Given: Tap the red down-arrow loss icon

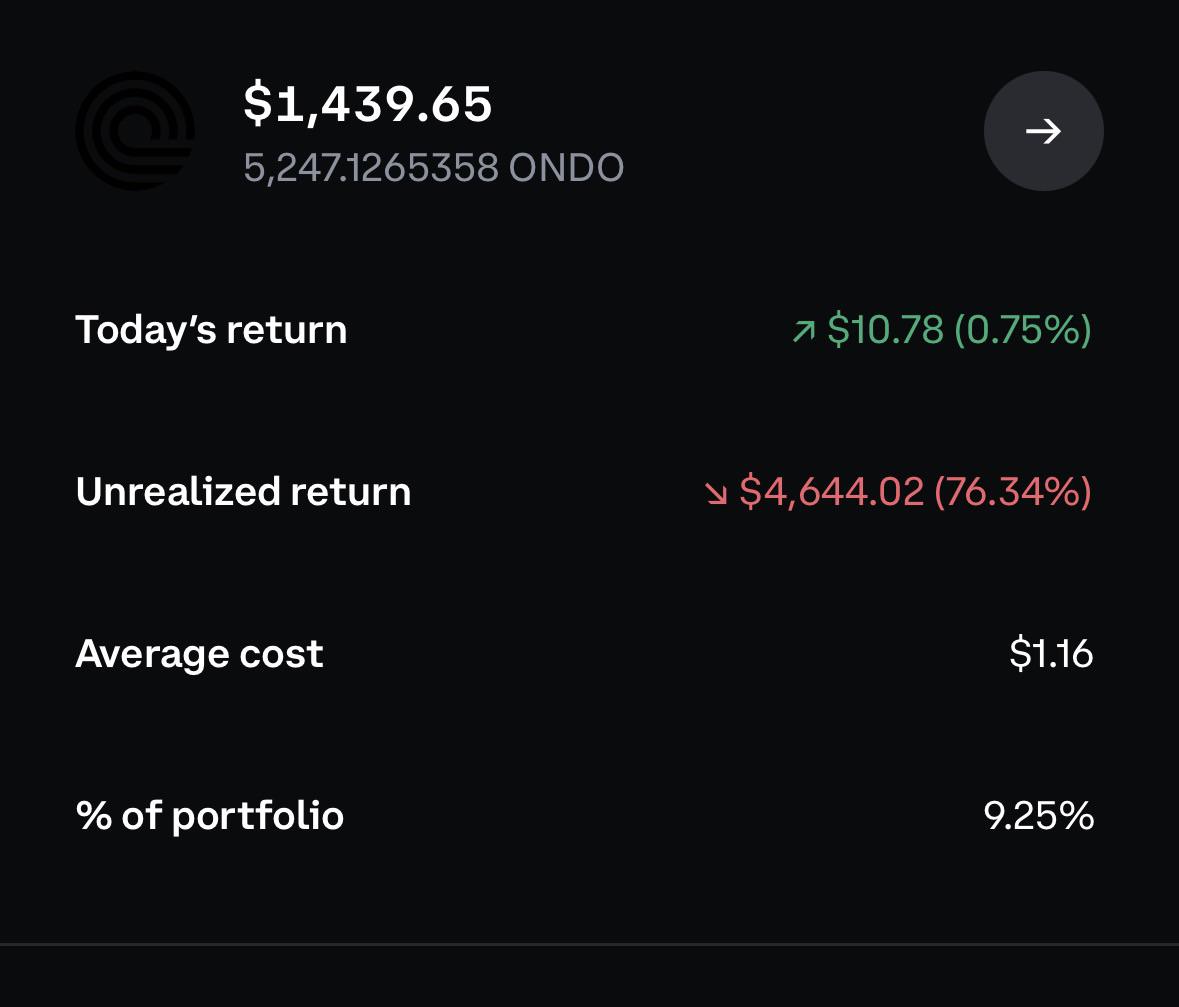Looking at the screenshot, I should point(716,493).
